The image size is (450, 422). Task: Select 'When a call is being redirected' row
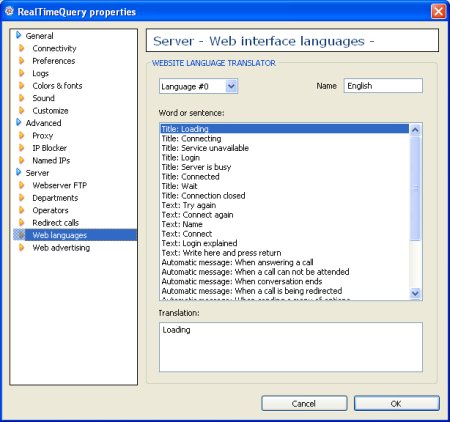point(285,291)
